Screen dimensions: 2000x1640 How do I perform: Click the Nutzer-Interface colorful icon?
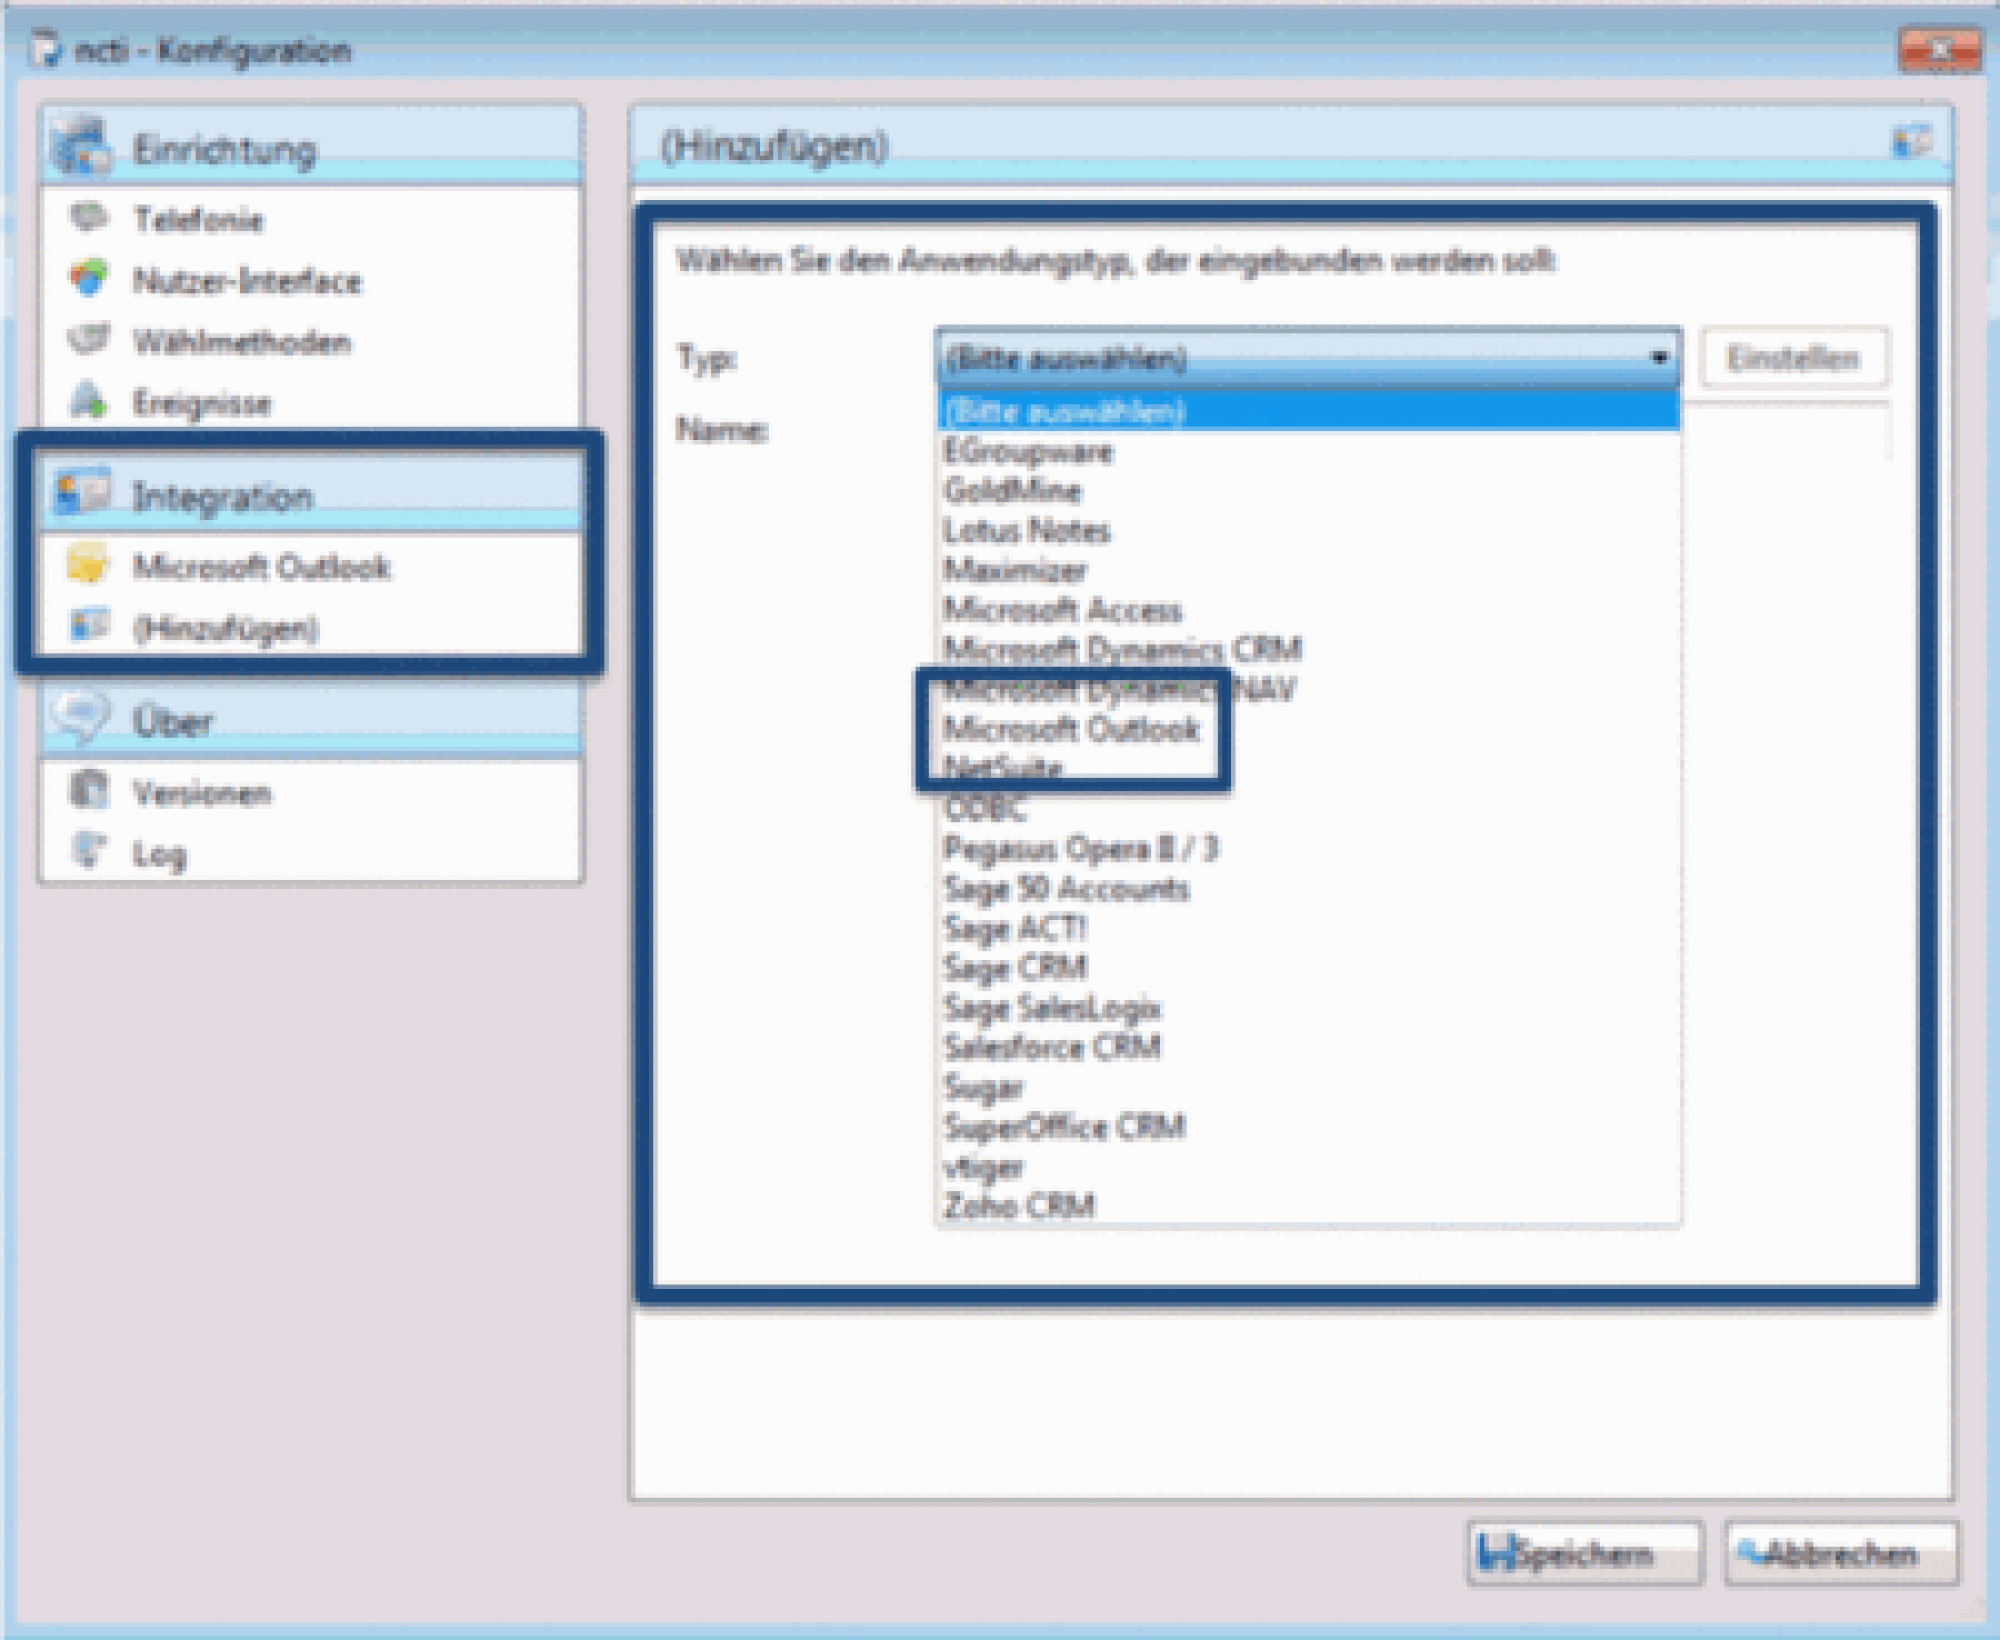tap(88, 279)
